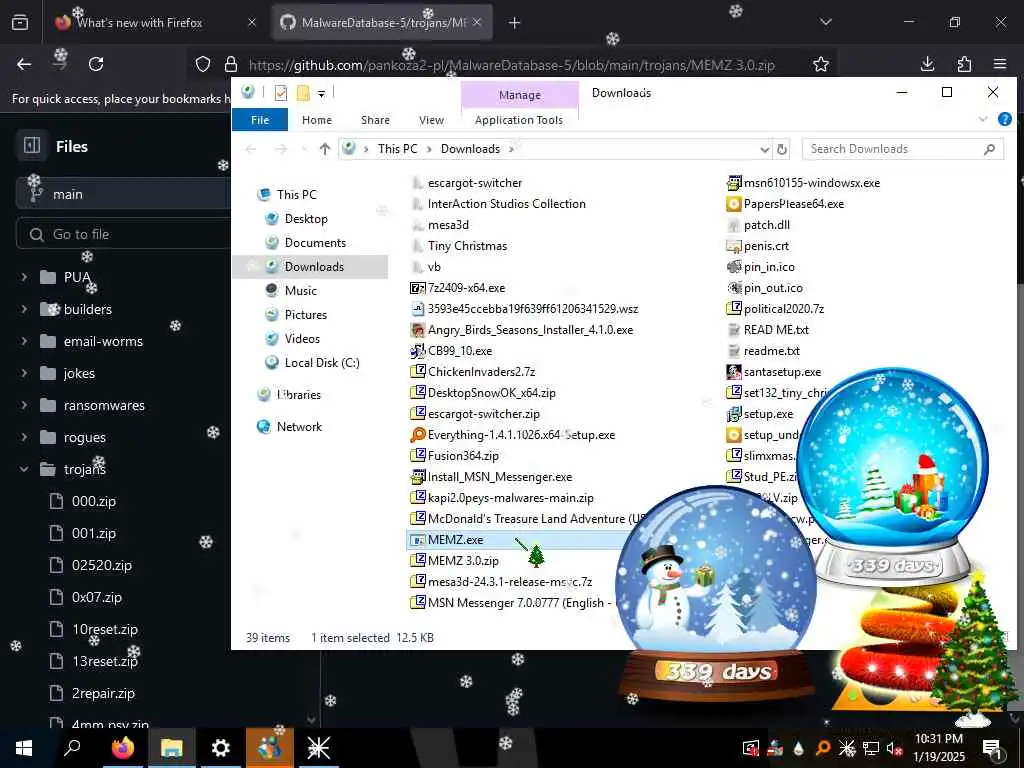Click File Explorer icon on taskbar
Screen dimensions: 1024x768
tap(172, 748)
